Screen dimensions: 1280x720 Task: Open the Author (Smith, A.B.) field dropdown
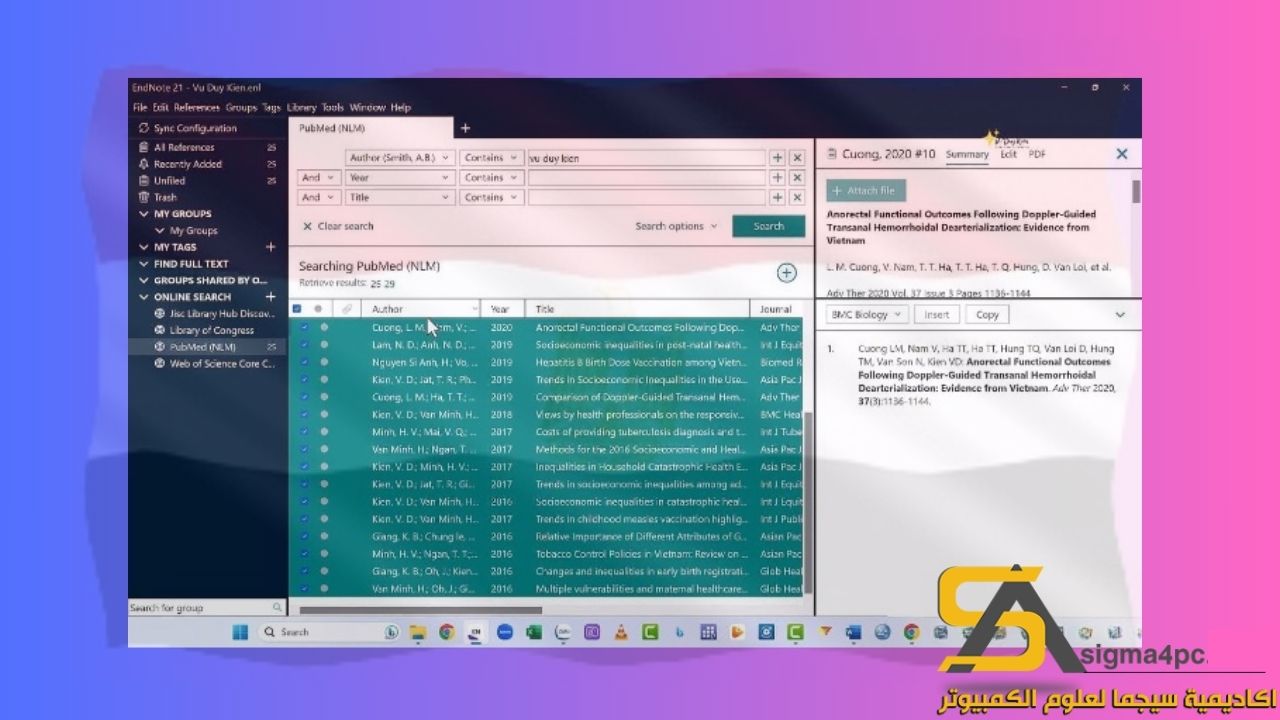(400, 158)
